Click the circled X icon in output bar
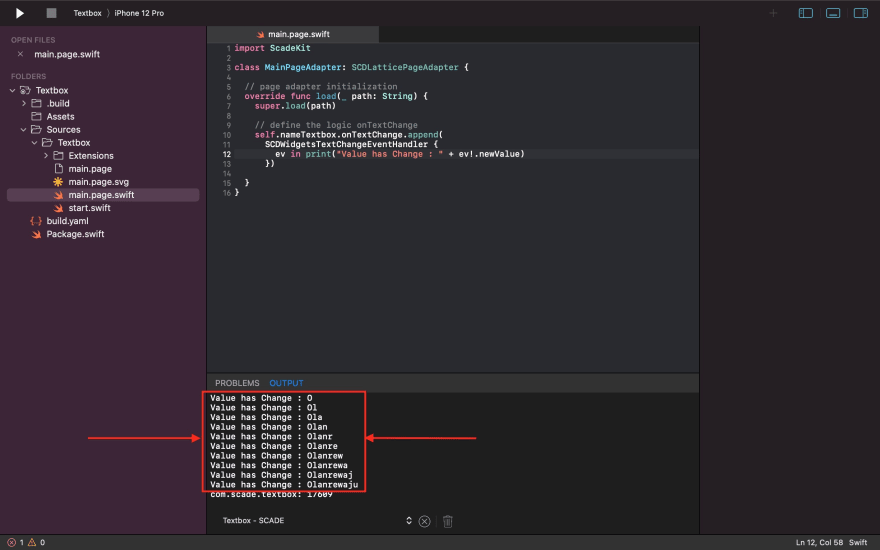 (x=424, y=521)
